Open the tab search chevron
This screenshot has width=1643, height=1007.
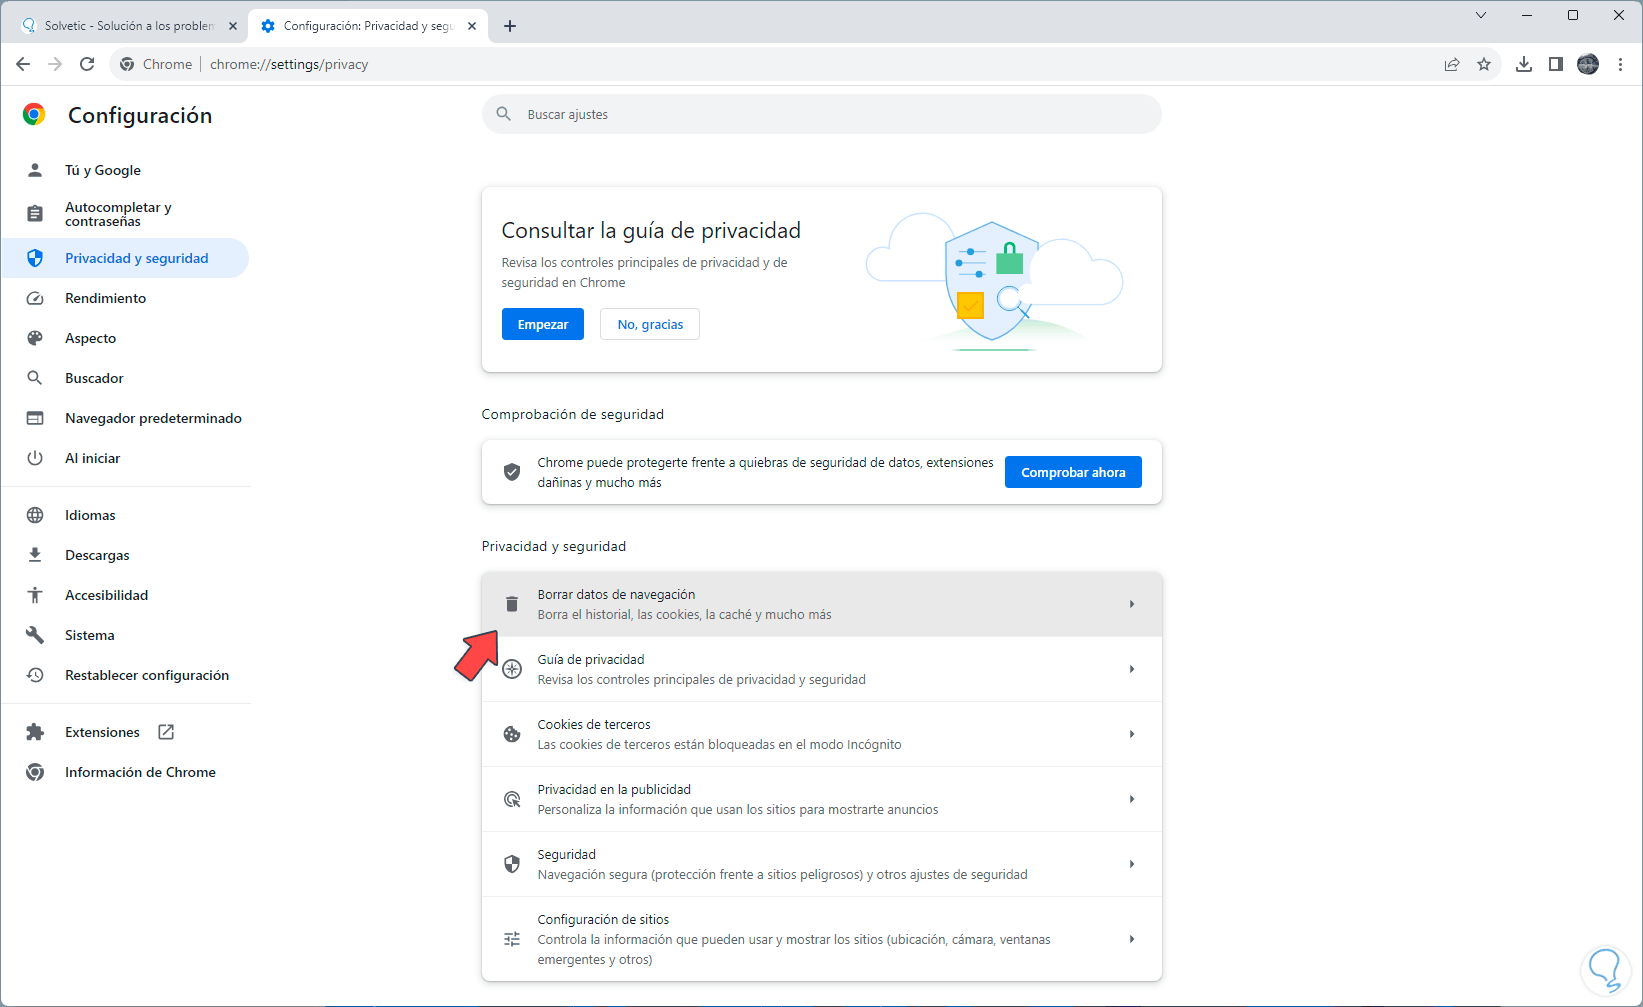click(x=1481, y=15)
